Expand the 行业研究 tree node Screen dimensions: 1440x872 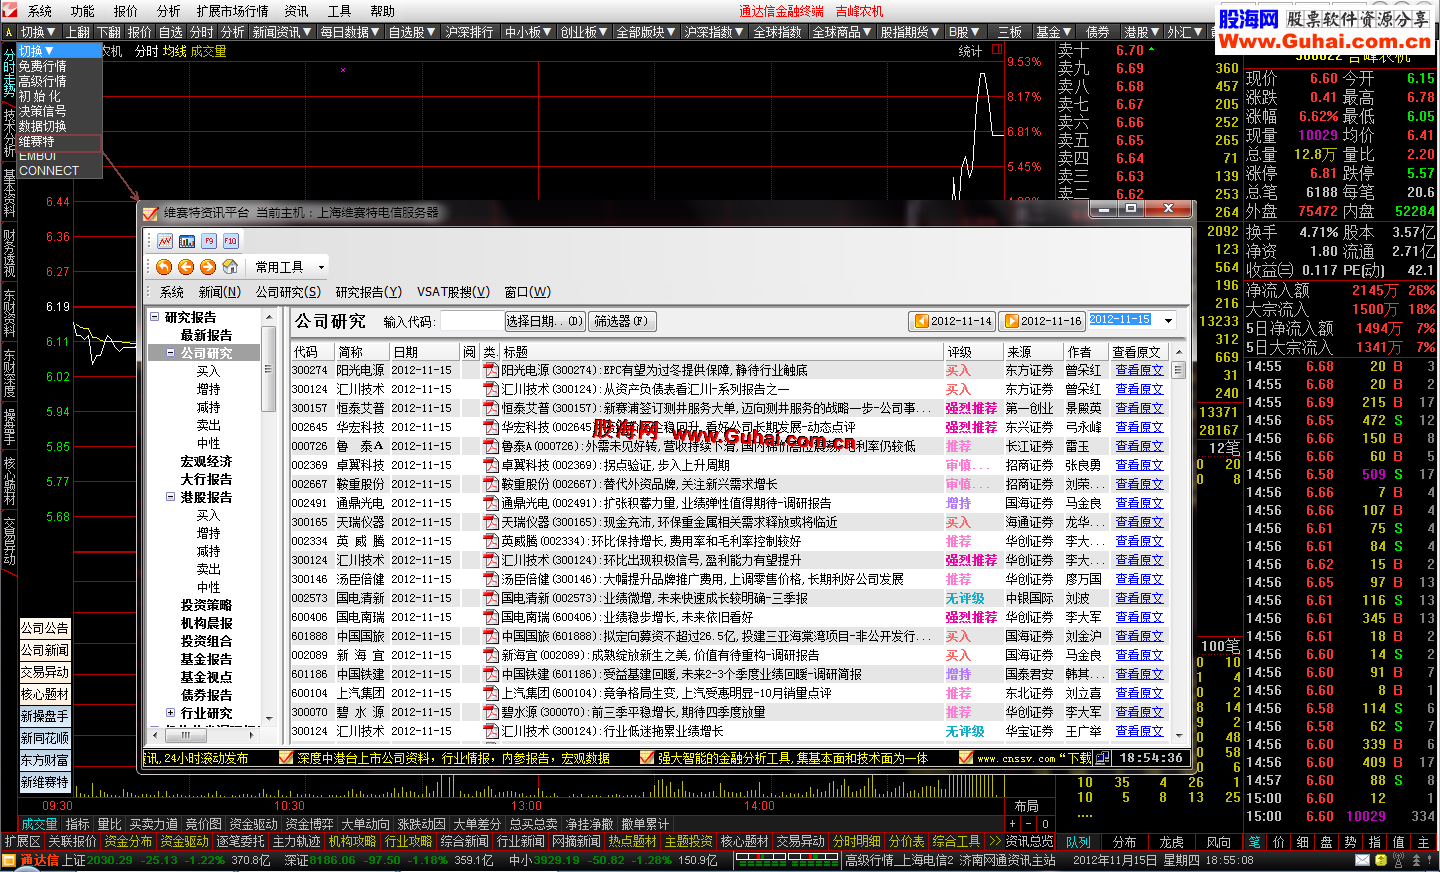171,713
